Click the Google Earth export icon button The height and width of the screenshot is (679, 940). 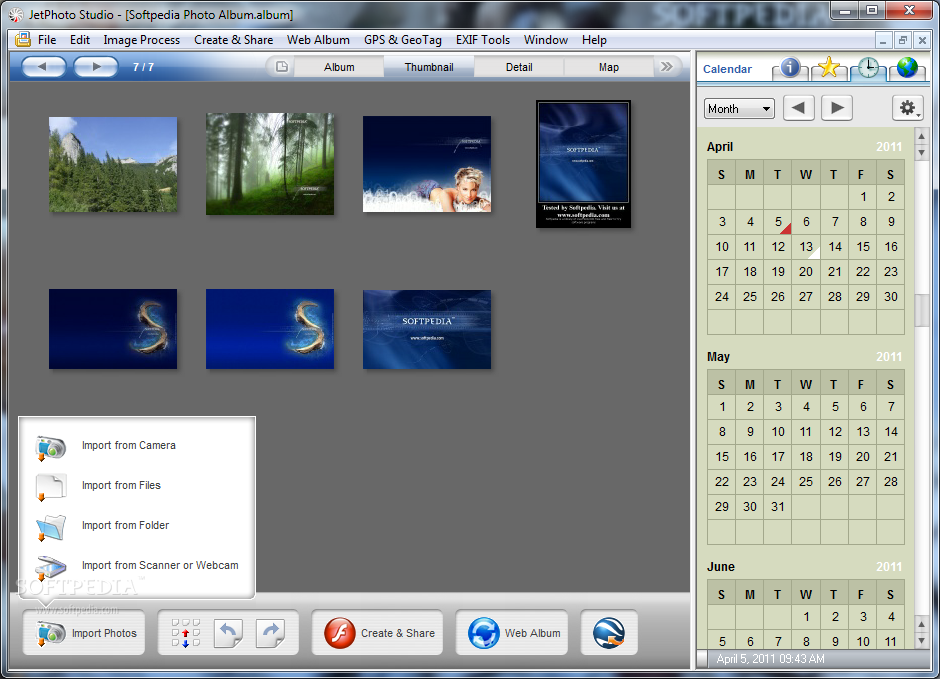[x=609, y=633]
